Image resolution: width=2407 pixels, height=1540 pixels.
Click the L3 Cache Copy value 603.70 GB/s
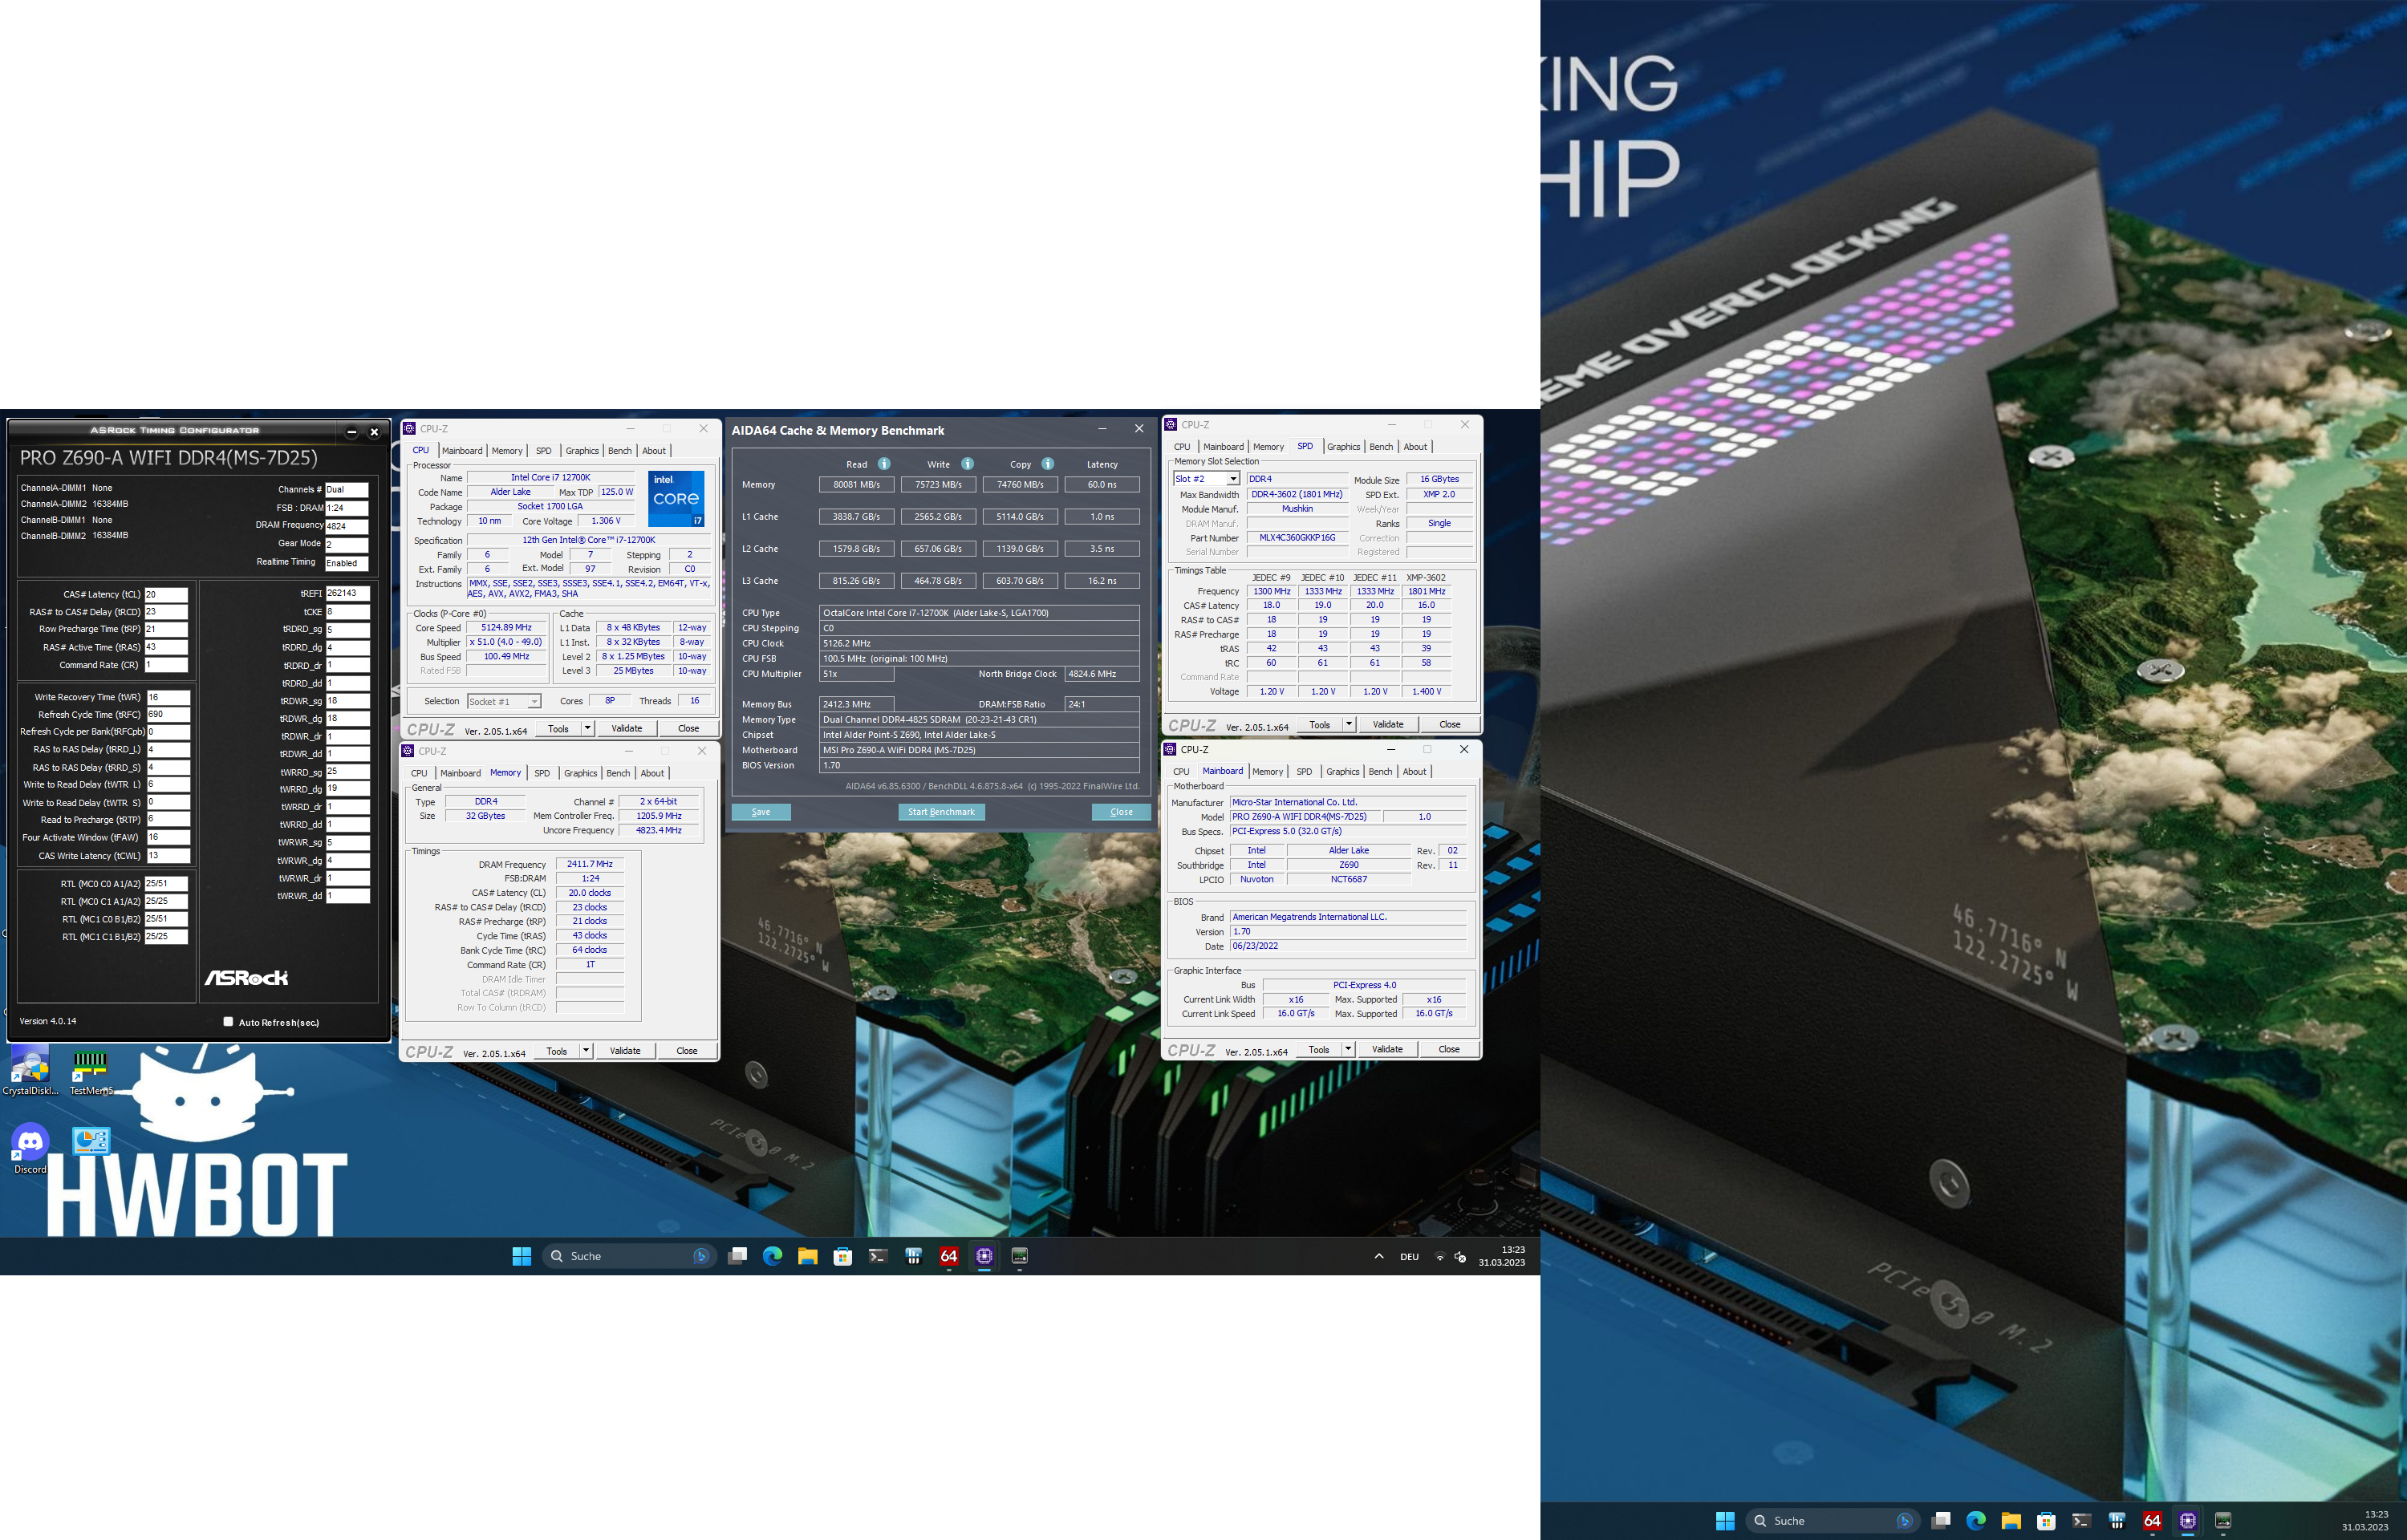tap(1020, 581)
